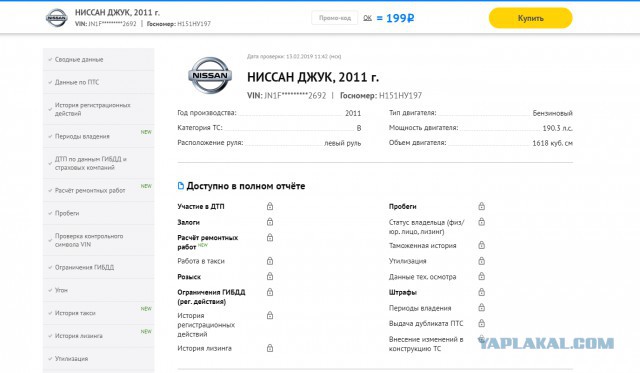Image resolution: width=640 pixels, height=373 pixels.
Task: Click the lock icon next to Выдача дубликата ПТС
Action: pyautogui.click(x=482, y=323)
